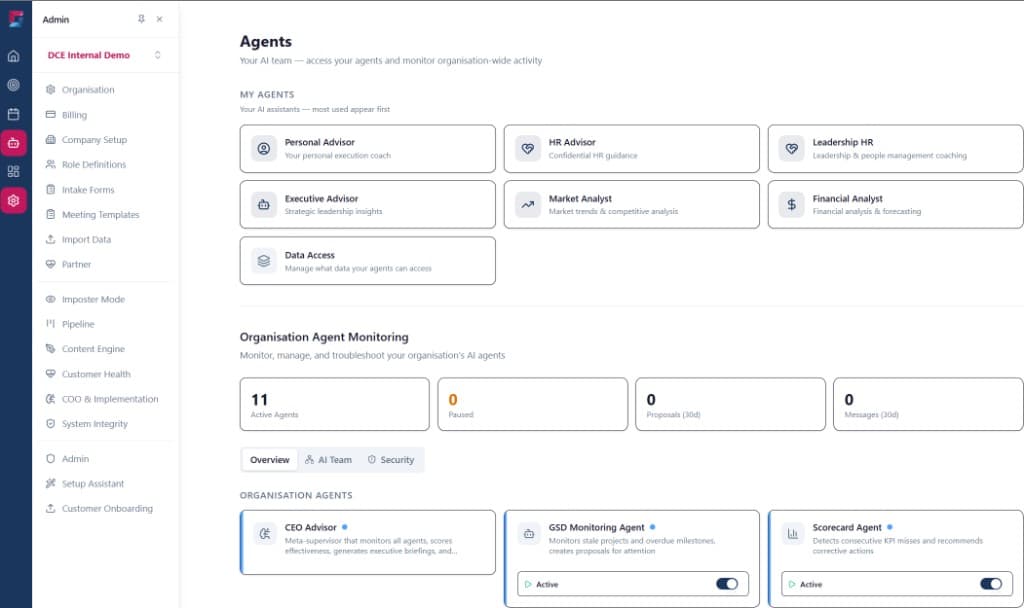Open the settings gear at the bottom rail
The image size is (1024, 608).
13,200
